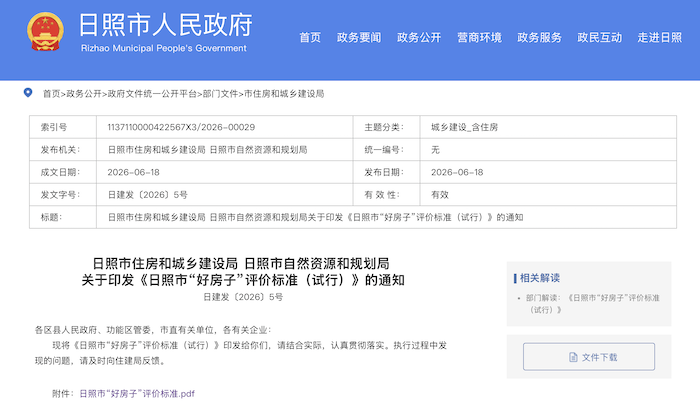The image size is (700, 411).
Task: Open 政务服务 navigation item
Action: [x=539, y=37]
